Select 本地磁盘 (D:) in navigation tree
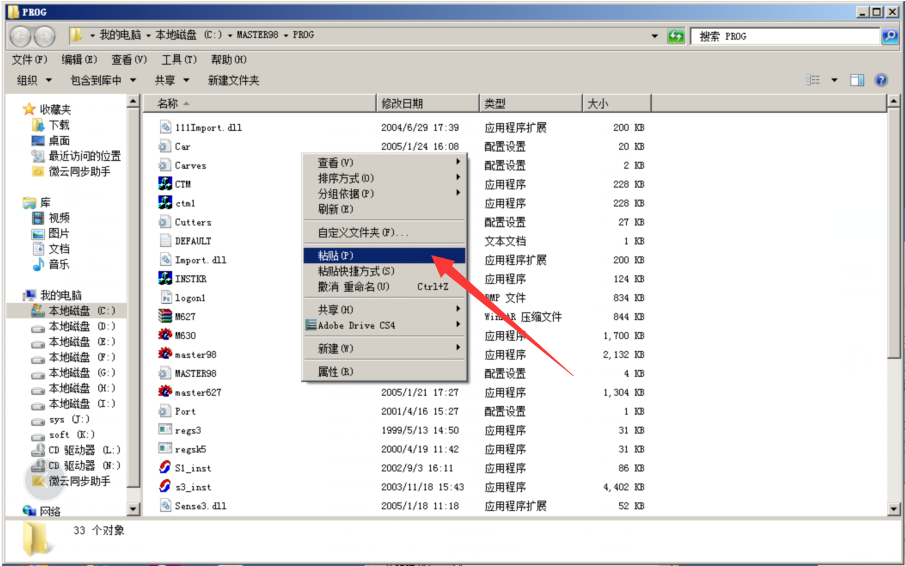This screenshot has height=566, width=905. [x=82, y=326]
